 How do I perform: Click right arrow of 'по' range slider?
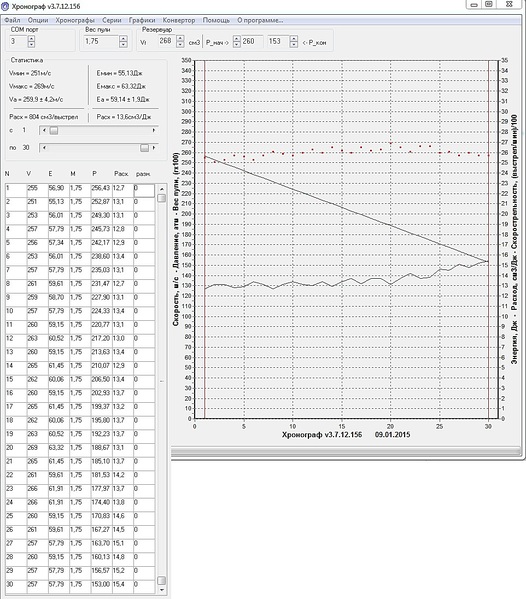click(154, 148)
